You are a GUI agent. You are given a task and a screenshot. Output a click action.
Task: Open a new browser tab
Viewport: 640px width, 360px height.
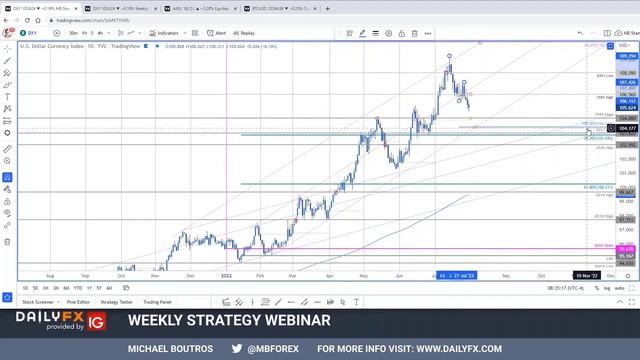point(327,8)
